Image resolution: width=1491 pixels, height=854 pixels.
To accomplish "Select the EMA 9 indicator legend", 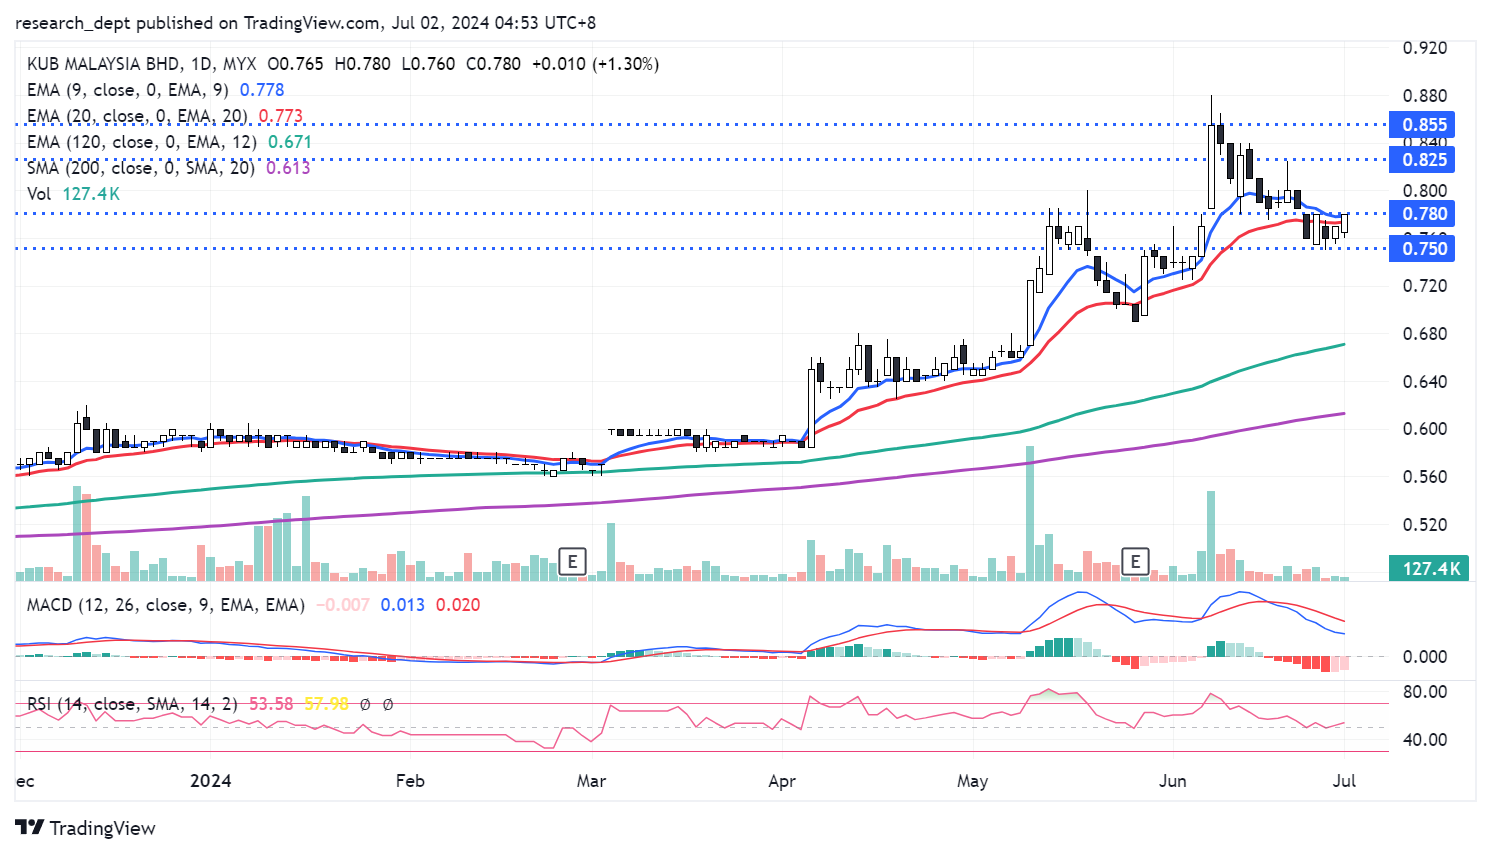I will click(x=128, y=90).
